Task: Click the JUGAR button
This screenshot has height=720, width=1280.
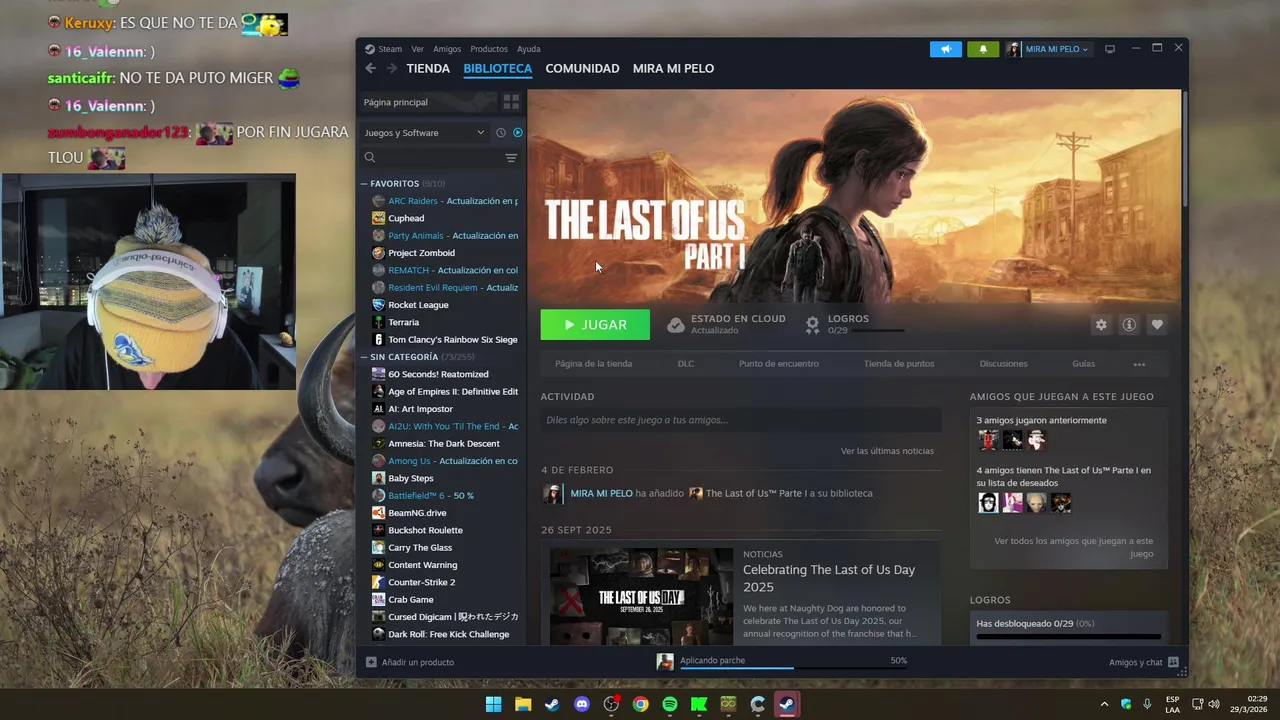Action: [595, 325]
